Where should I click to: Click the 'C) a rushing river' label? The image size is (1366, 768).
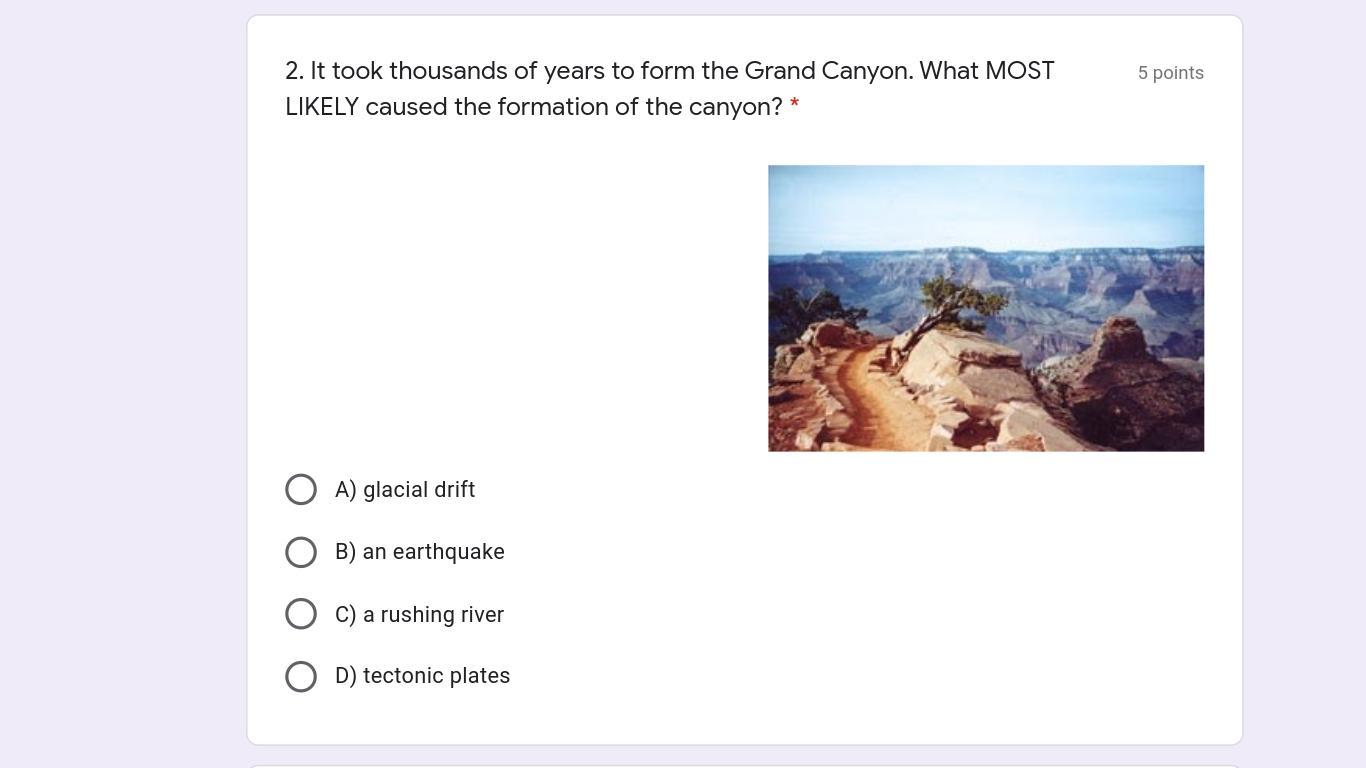click(420, 615)
